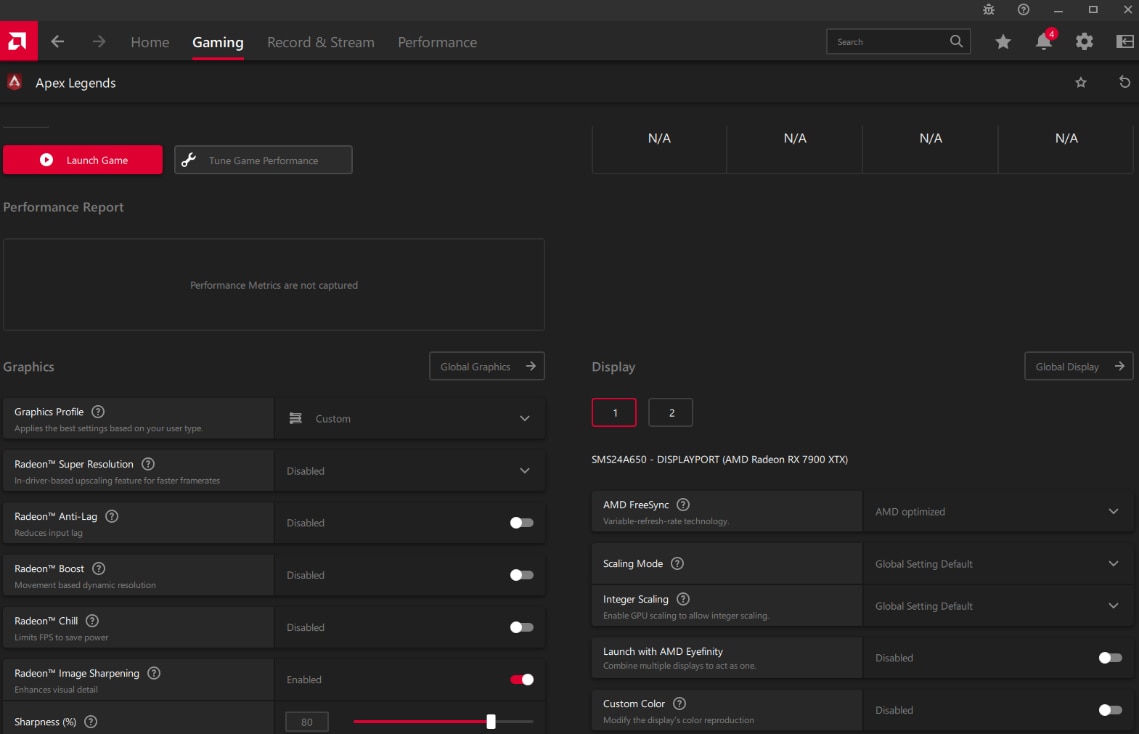Image resolution: width=1139 pixels, height=734 pixels.
Task: Enable Radeon Boost toggle
Action: [x=522, y=575]
